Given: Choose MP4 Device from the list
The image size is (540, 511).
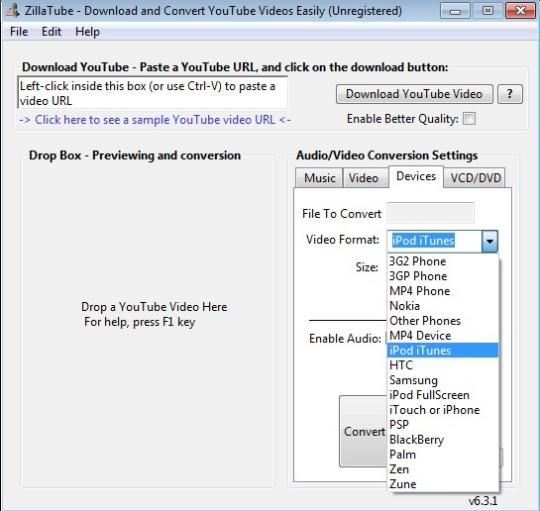Looking at the screenshot, I should (443, 335).
